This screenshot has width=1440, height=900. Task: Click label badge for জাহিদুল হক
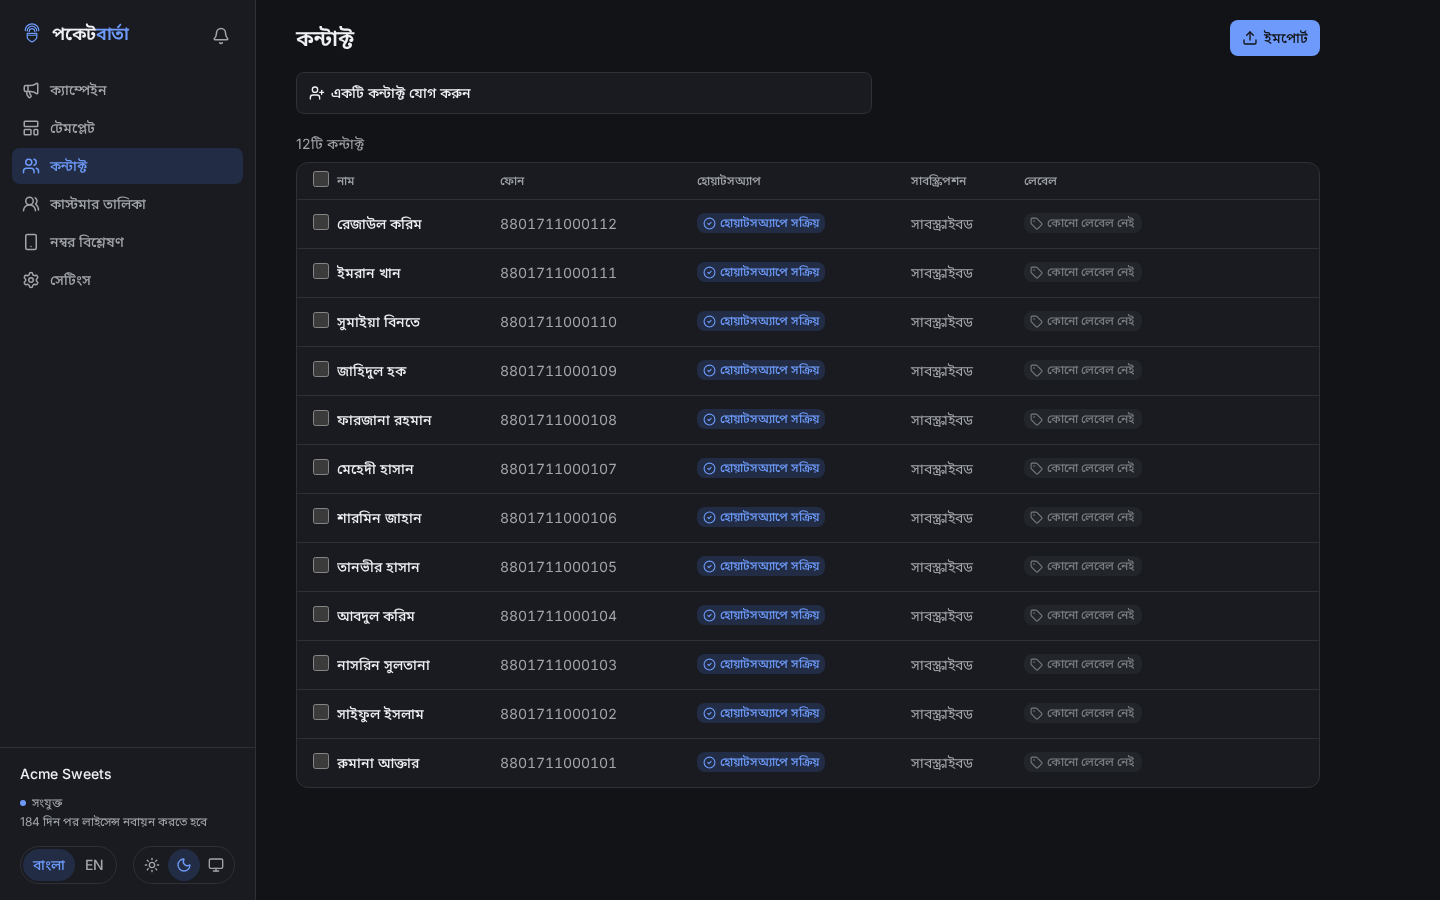(1082, 370)
